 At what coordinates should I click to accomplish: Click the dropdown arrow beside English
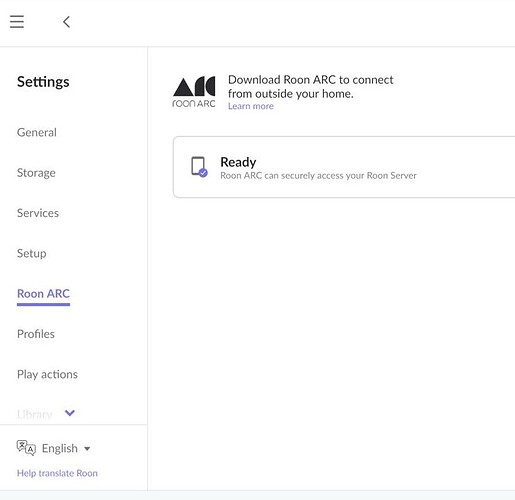click(87, 449)
